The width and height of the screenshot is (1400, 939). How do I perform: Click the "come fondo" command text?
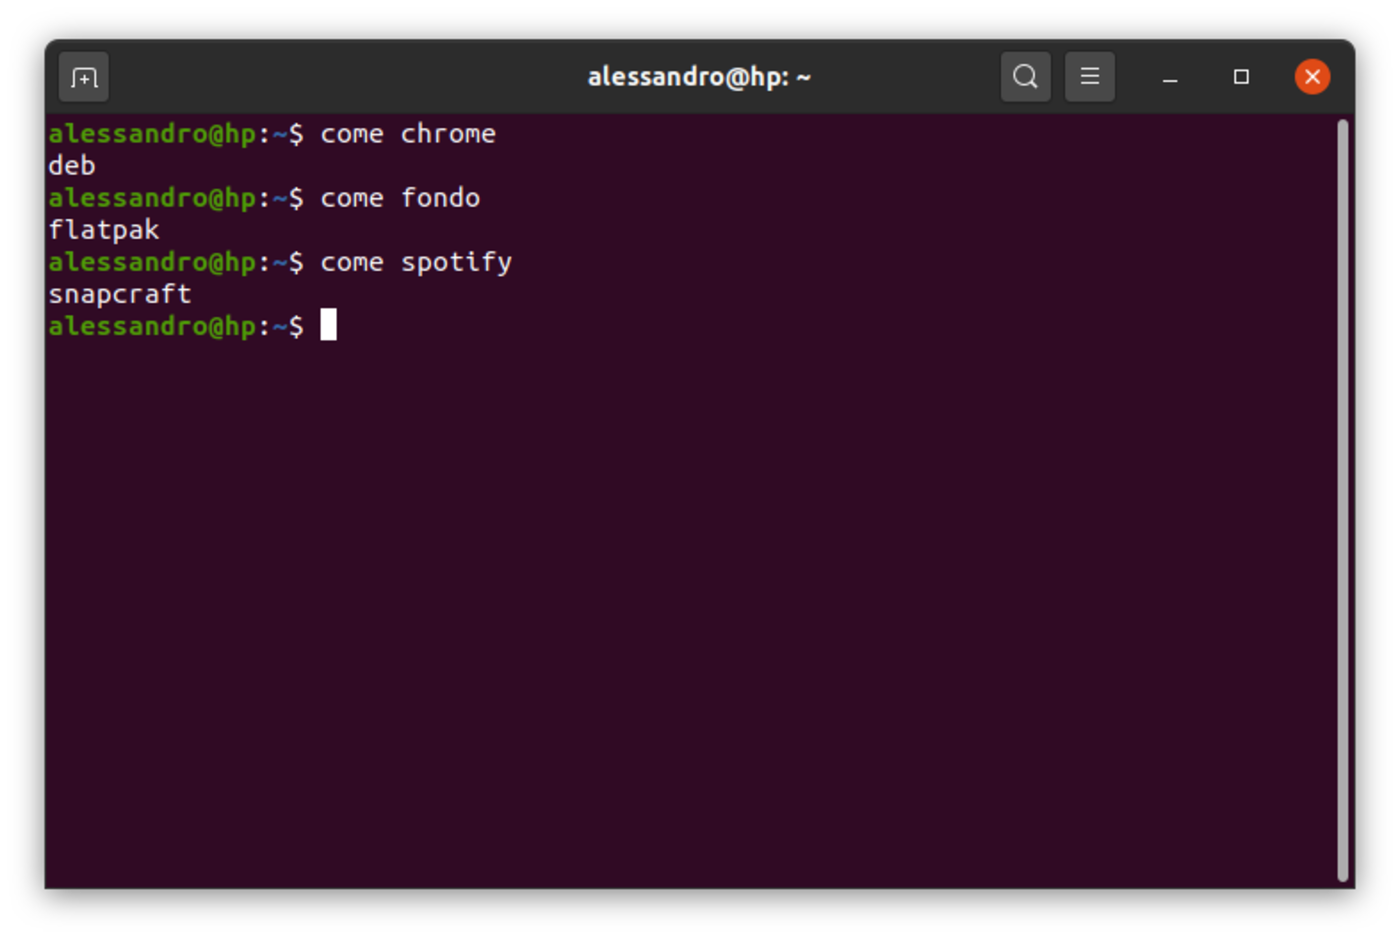coord(400,198)
